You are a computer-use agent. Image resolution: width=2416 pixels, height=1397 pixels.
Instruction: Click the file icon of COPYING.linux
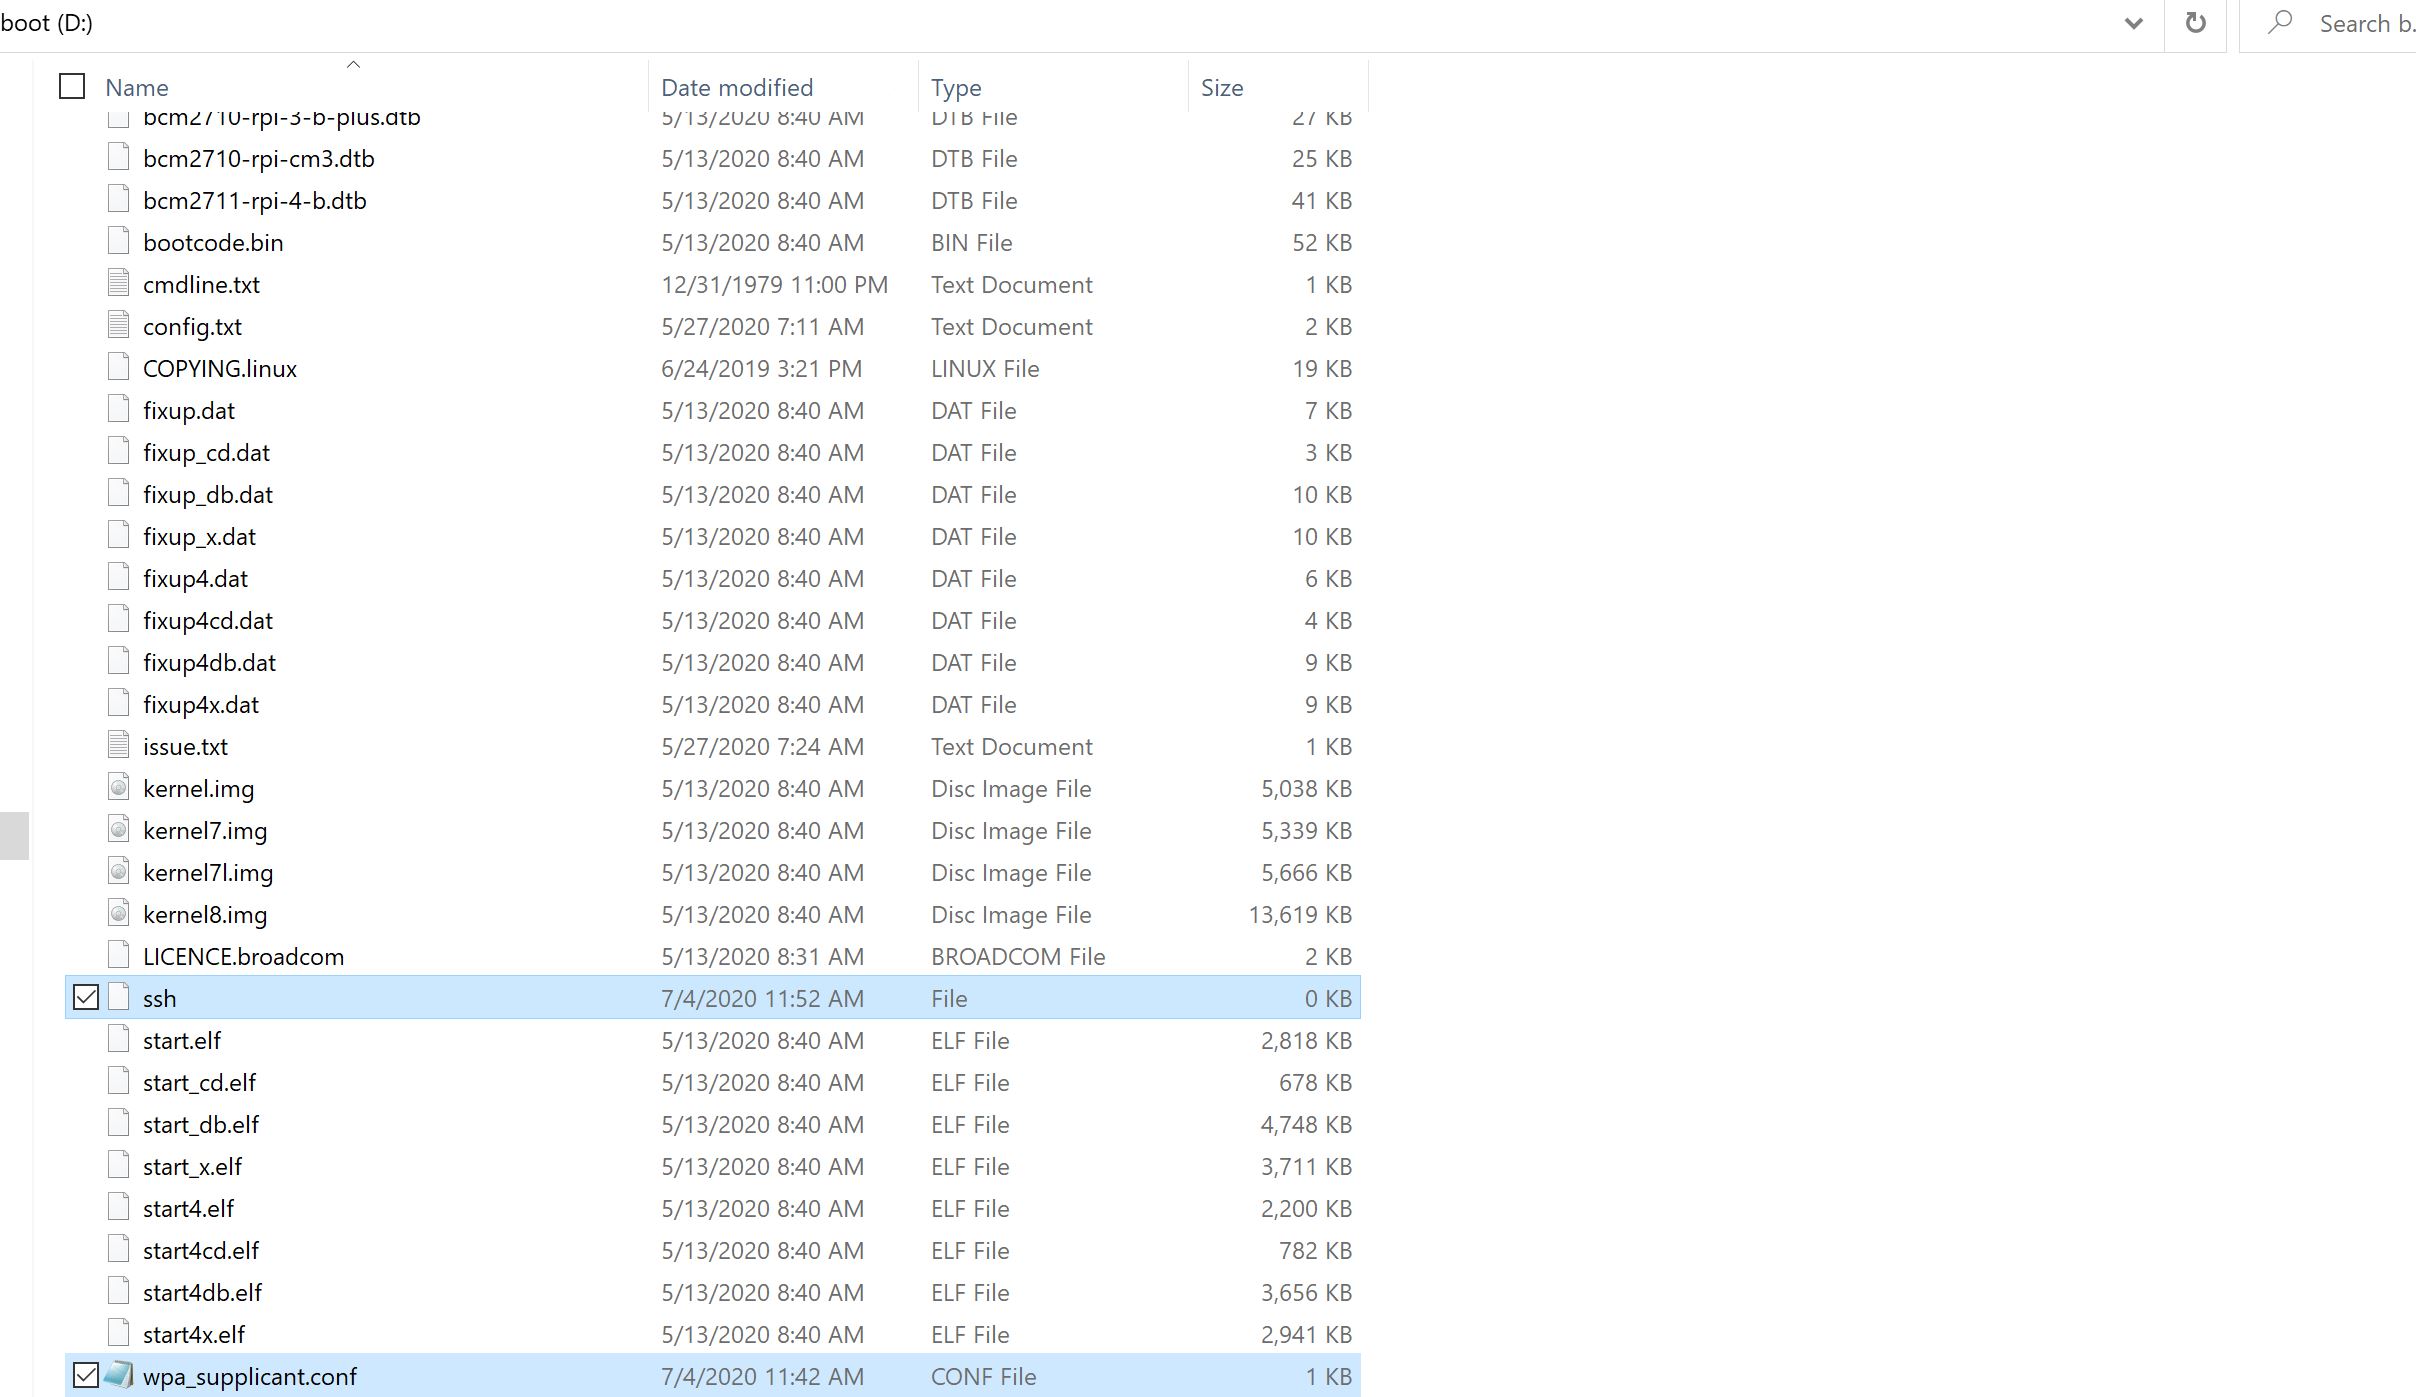pyautogui.click(x=118, y=367)
